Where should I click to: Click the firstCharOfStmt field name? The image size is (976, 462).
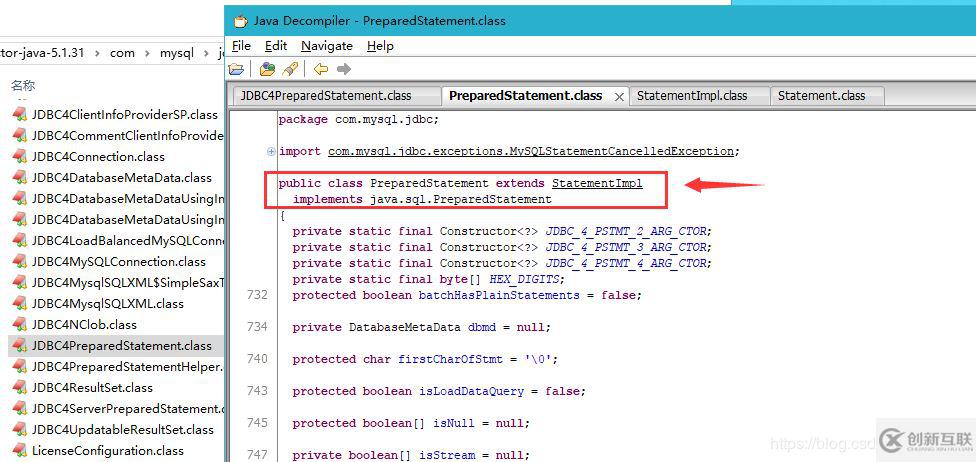pos(451,359)
